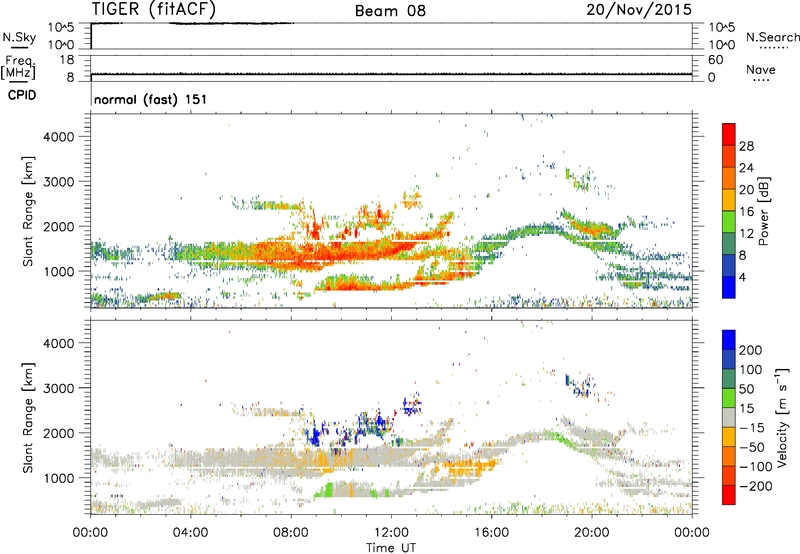Click light green Power segment between 12 and 16

pos(729,222)
